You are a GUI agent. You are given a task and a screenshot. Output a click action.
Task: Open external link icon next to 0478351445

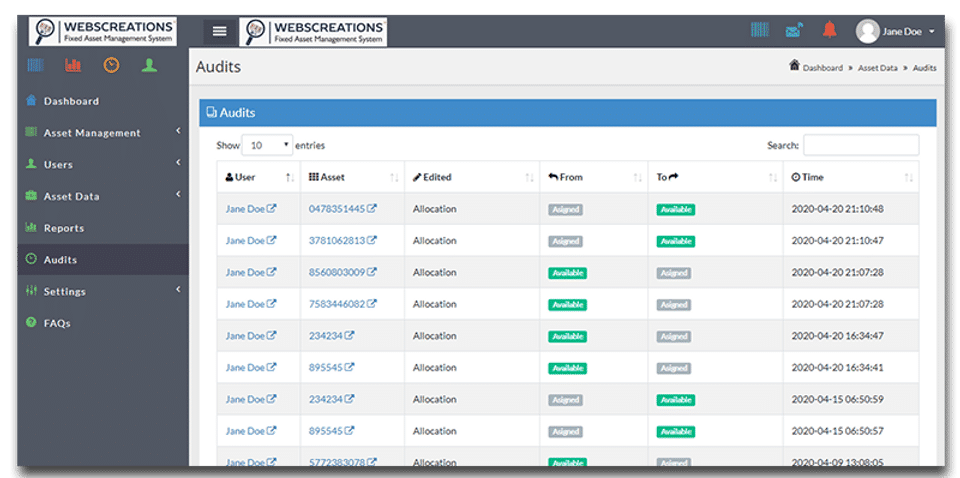pyautogui.click(x=372, y=209)
